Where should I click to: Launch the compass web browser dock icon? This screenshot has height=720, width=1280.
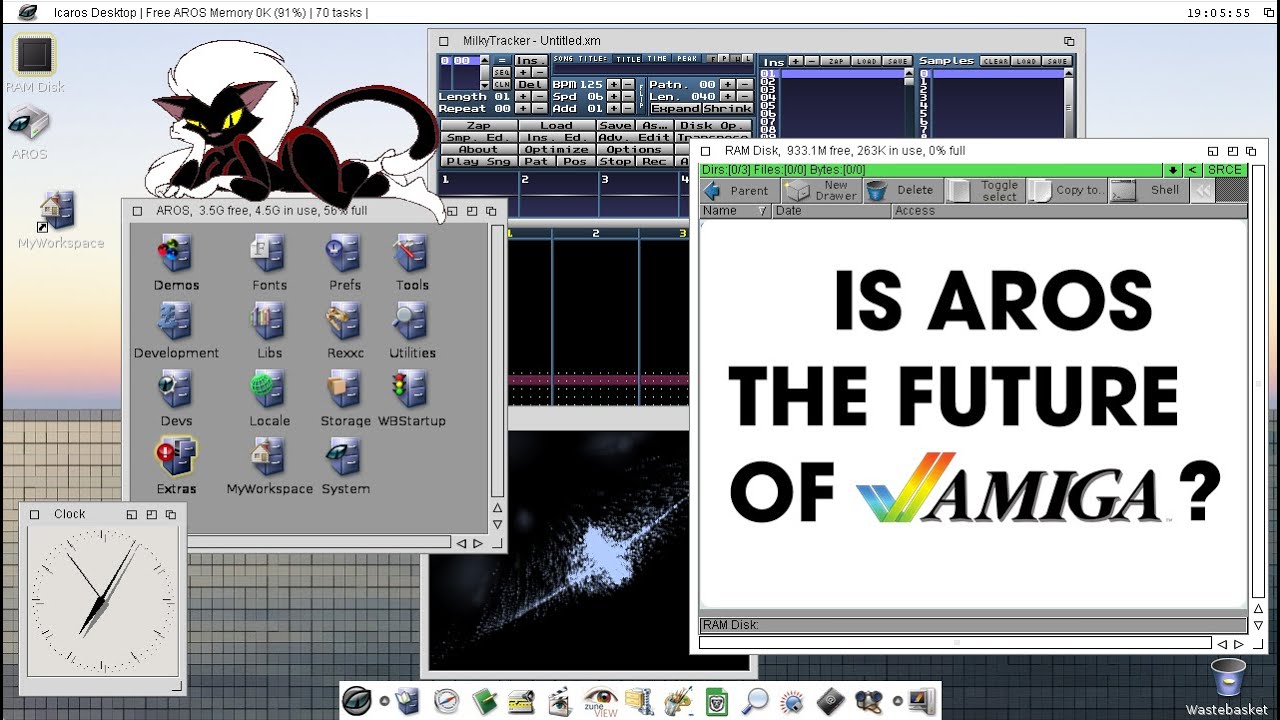(x=447, y=701)
